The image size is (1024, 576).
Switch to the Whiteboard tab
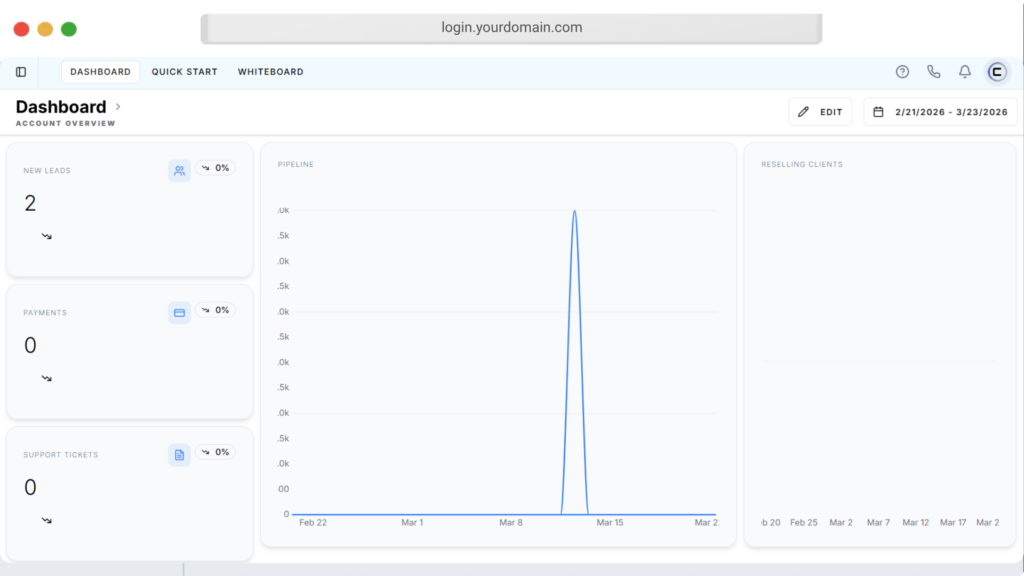point(270,72)
